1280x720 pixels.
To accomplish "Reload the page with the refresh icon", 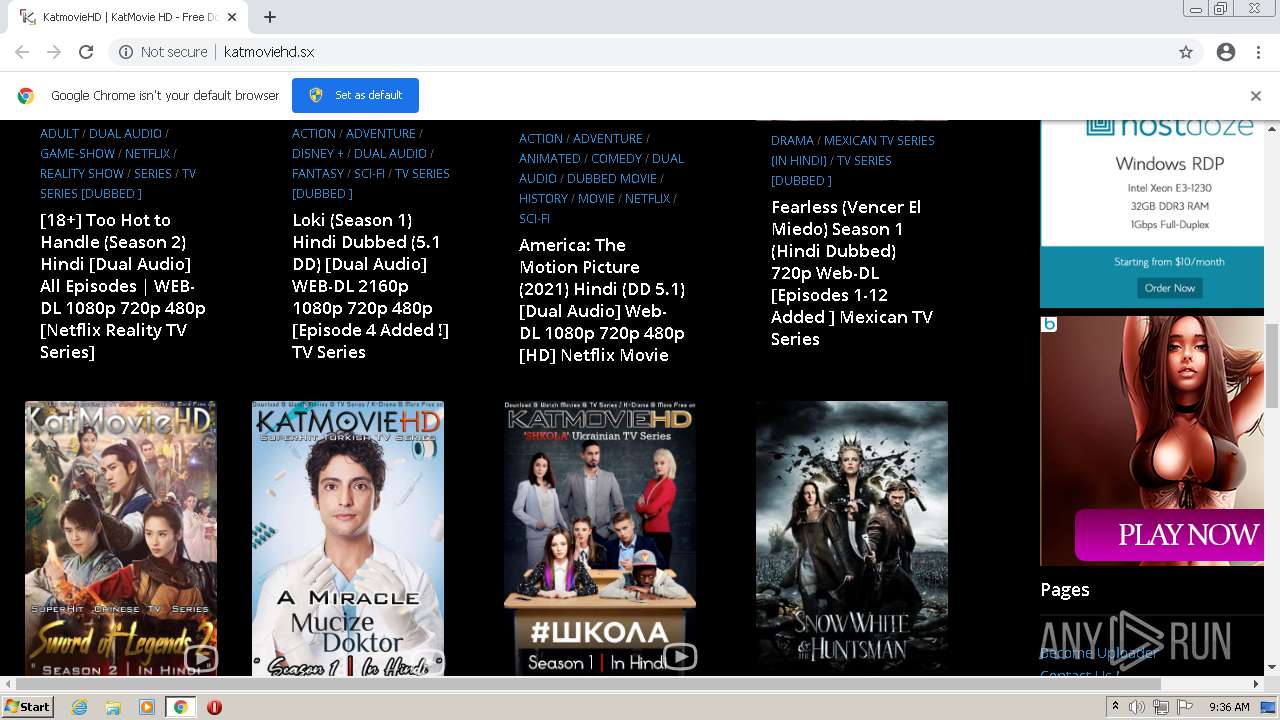I will [x=86, y=52].
